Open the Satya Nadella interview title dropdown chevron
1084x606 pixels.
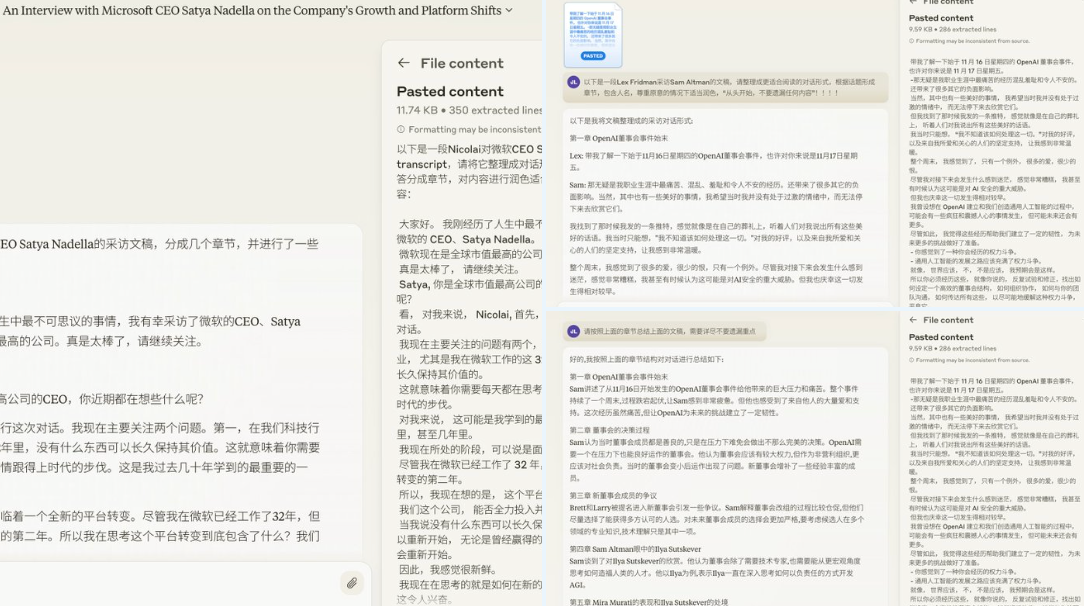pyautogui.click(x=509, y=10)
